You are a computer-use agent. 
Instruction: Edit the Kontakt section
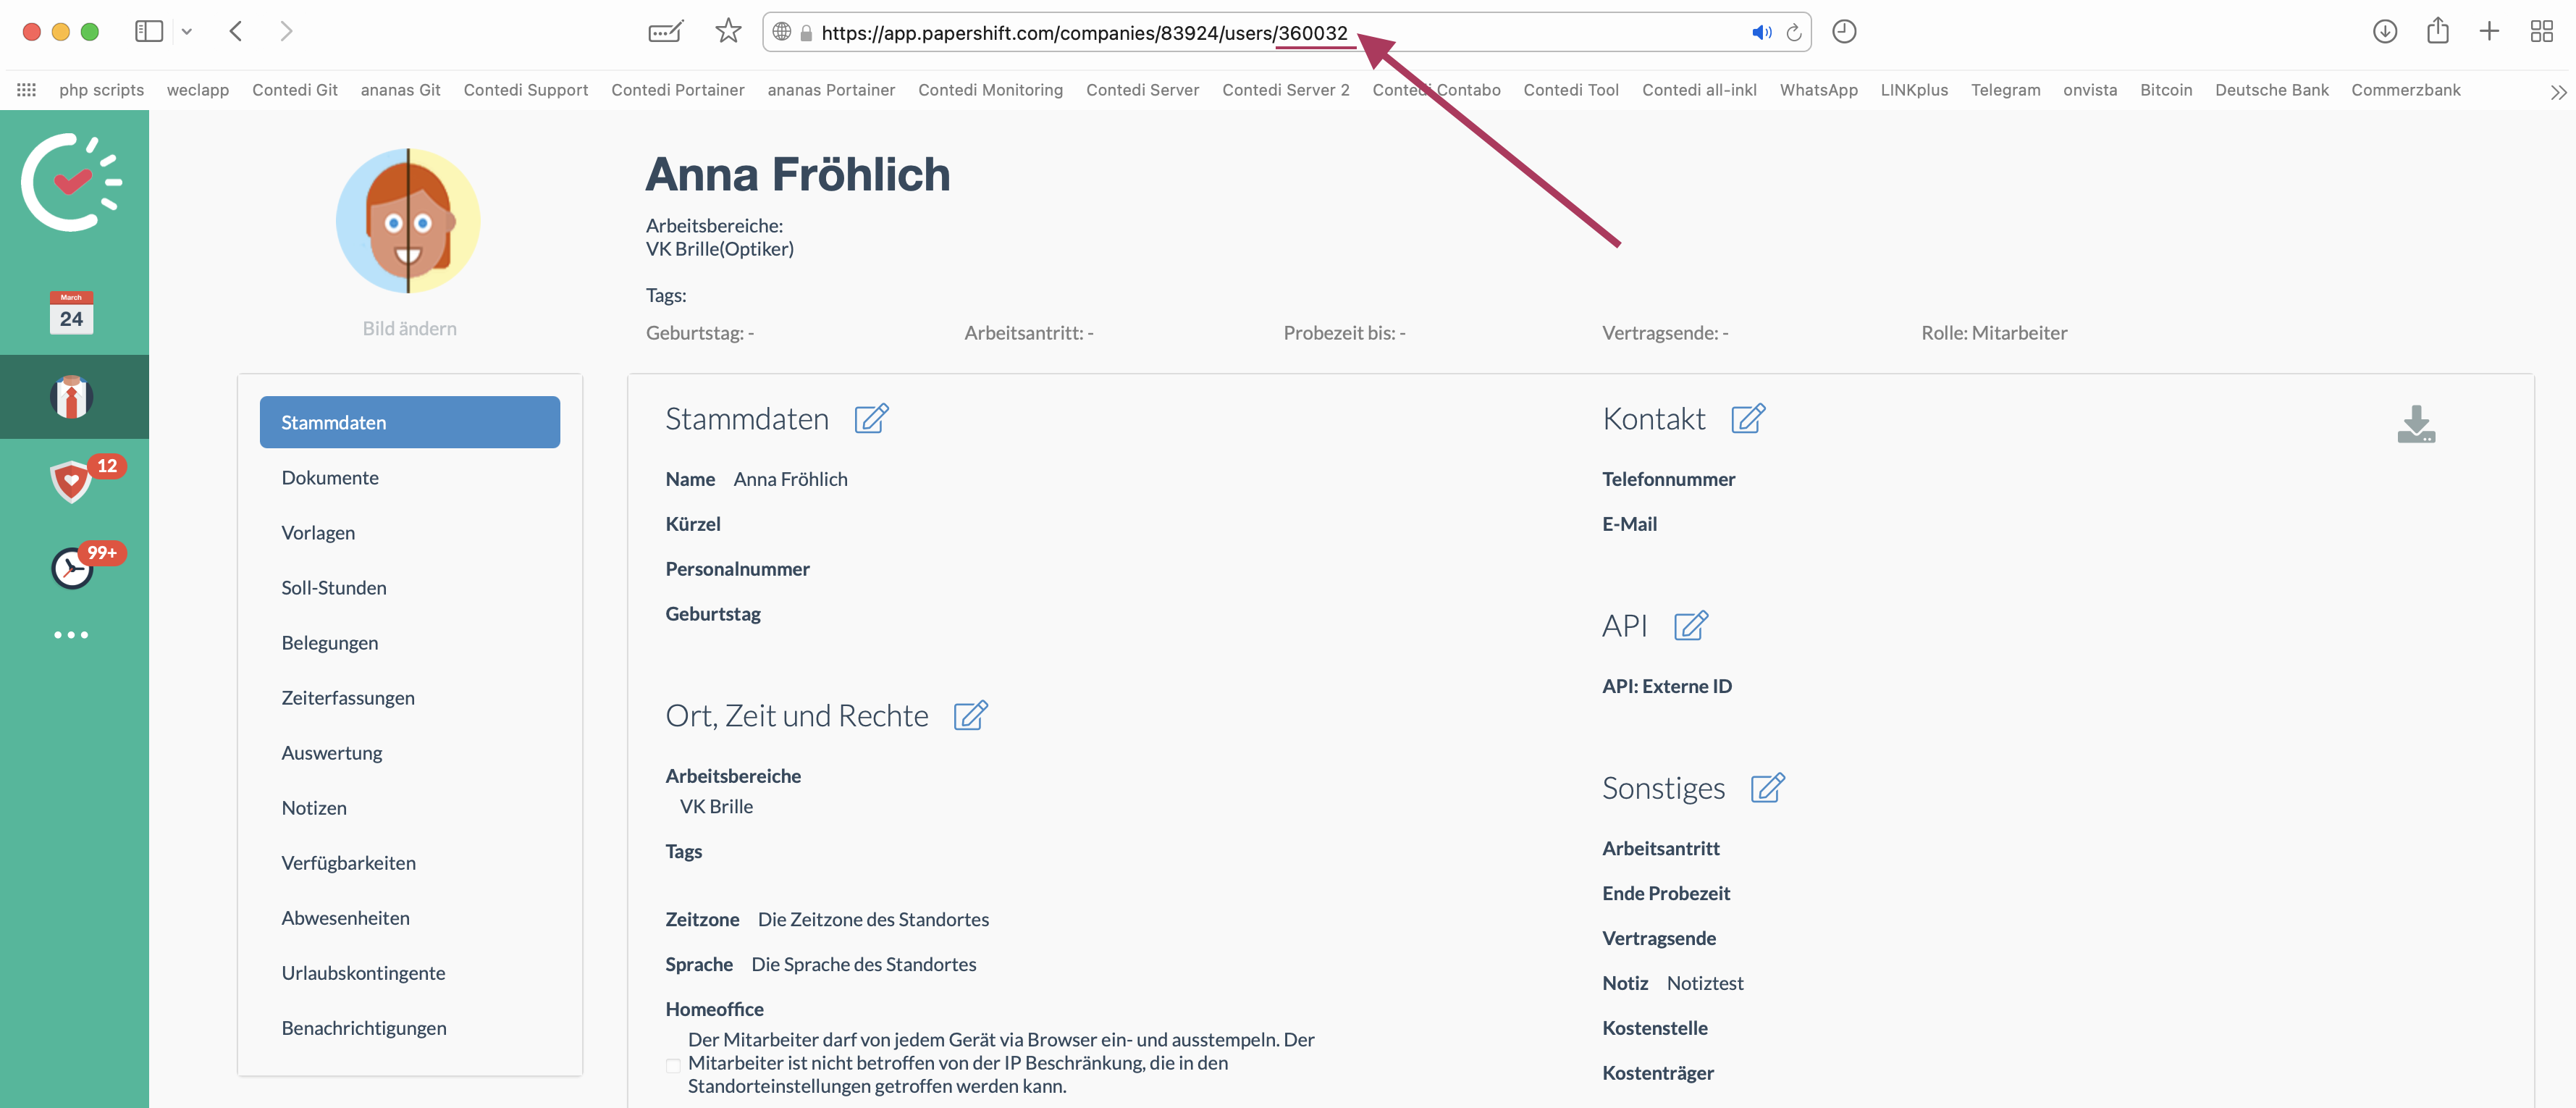pyautogui.click(x=1748, y=419)
